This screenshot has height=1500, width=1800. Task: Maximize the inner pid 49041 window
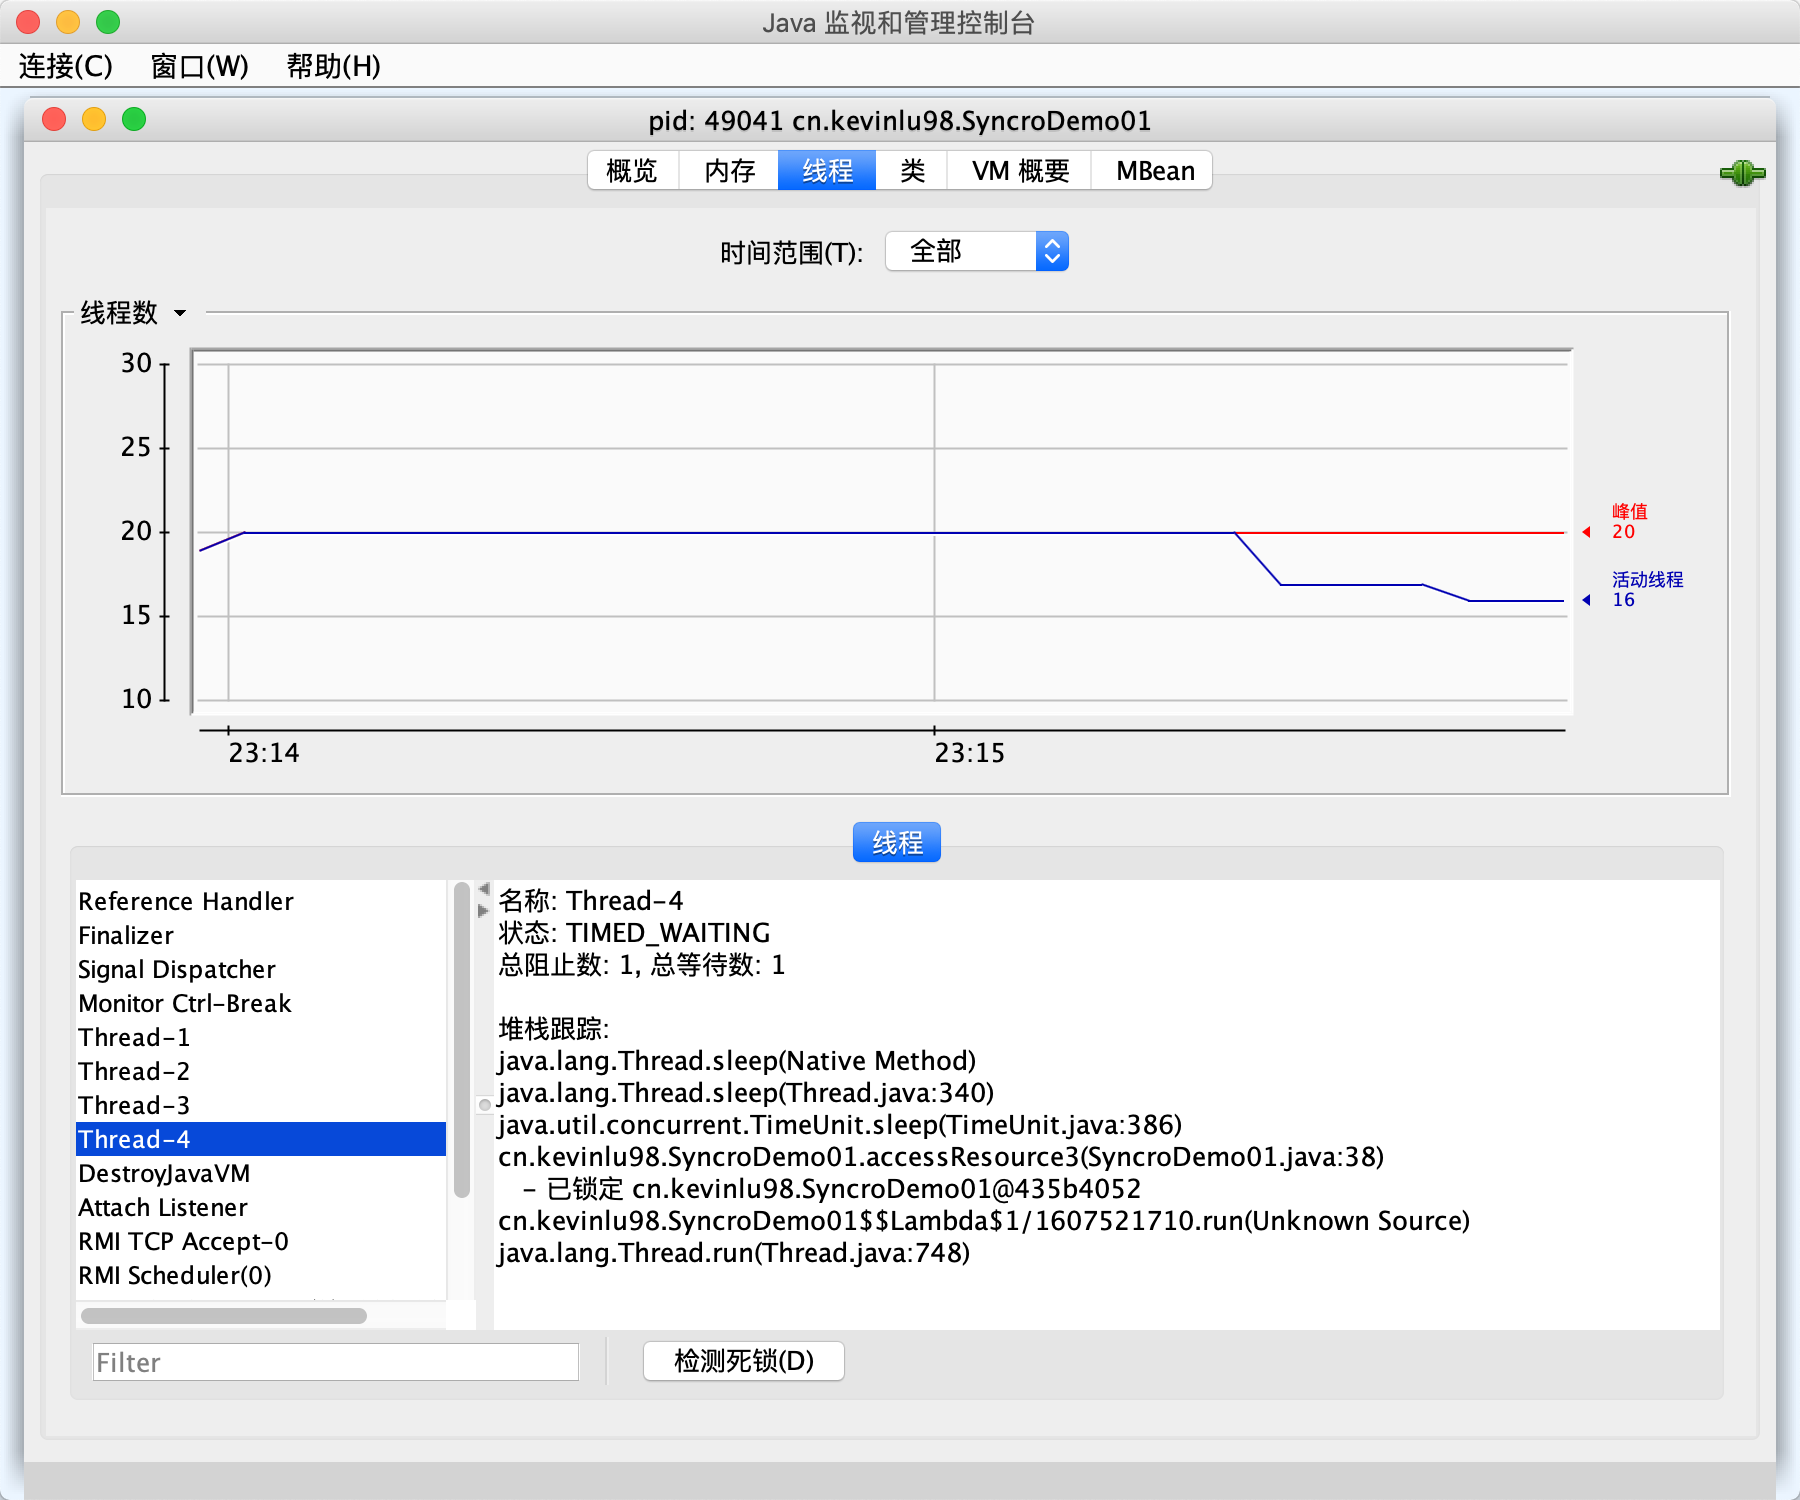[x=134, y=120]
